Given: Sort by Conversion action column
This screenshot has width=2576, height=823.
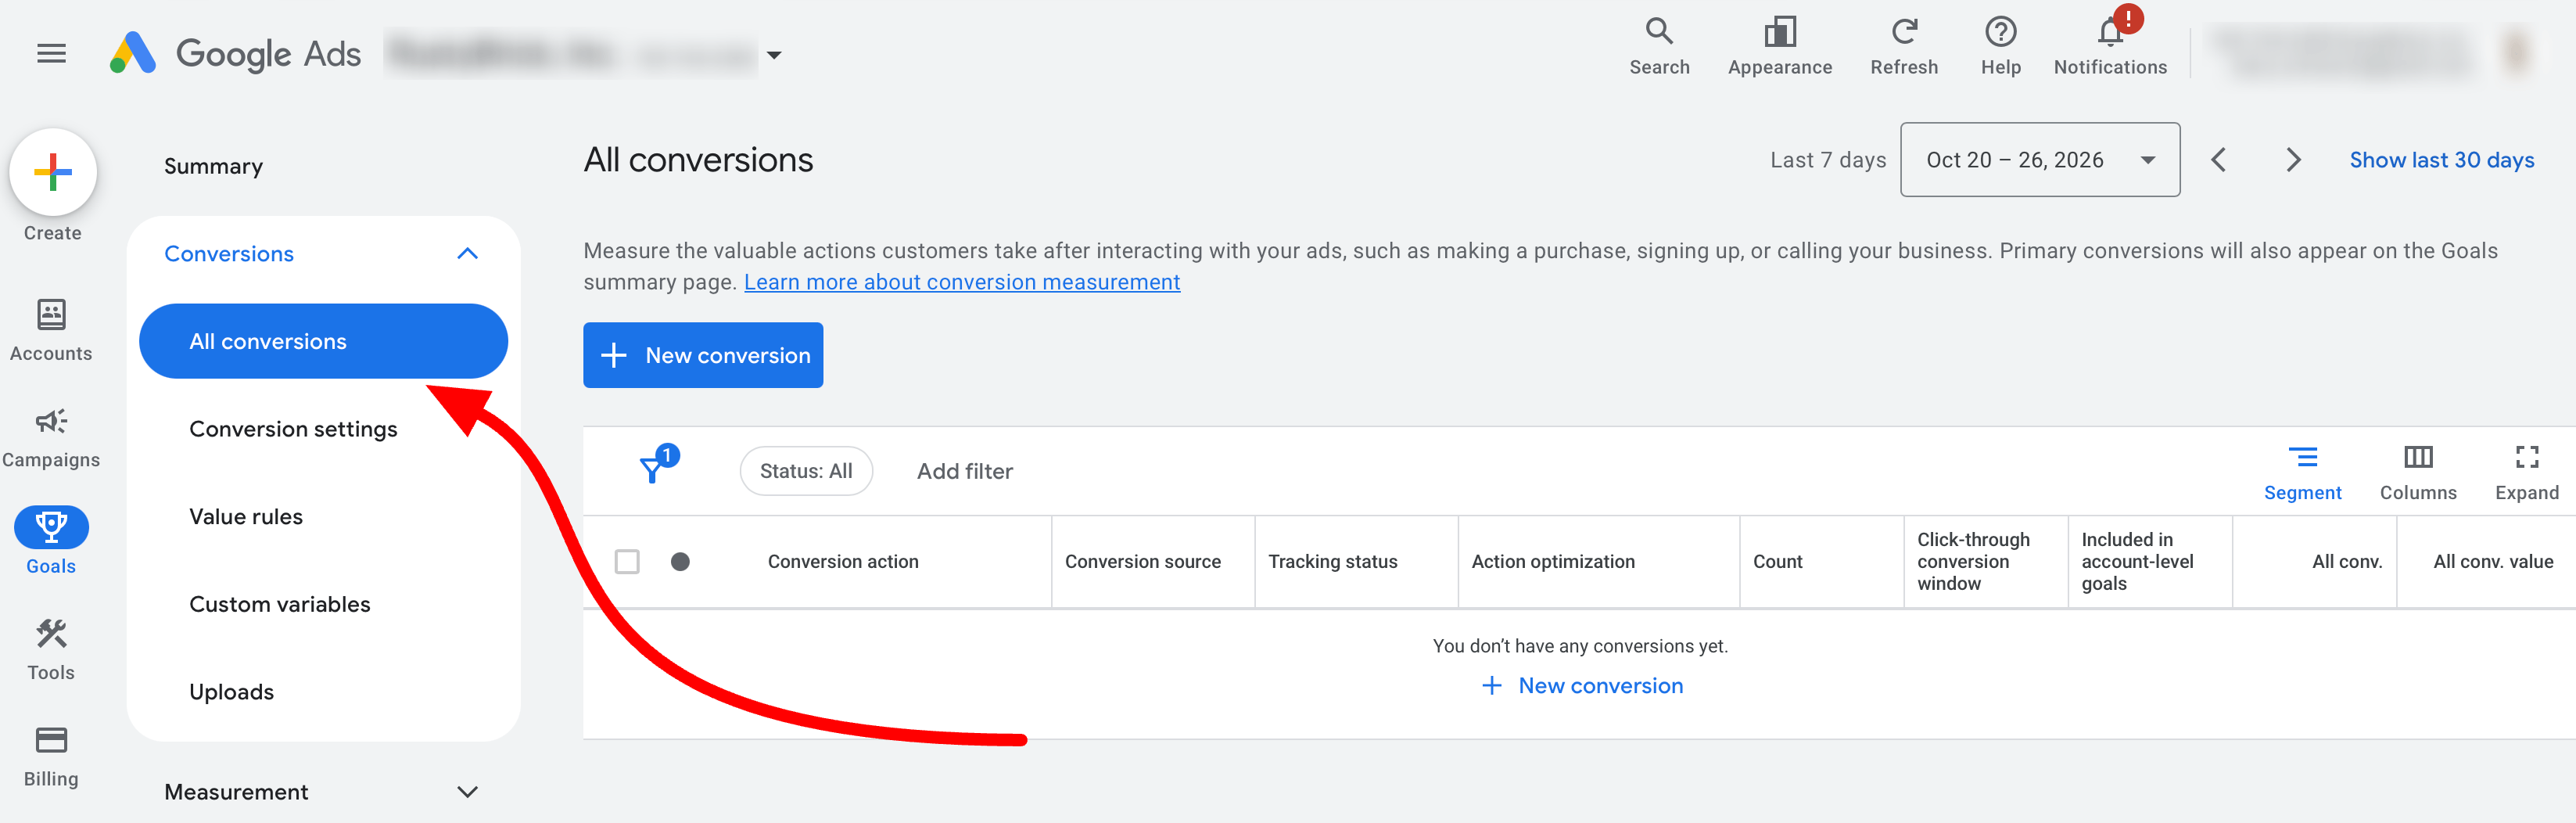Looking at the screenshot, I should tap(843, 562).
